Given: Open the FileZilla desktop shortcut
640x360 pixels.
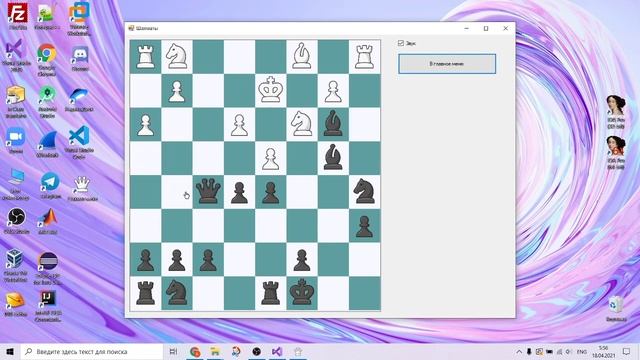Looking at the screenshot, I should (18, 16).
